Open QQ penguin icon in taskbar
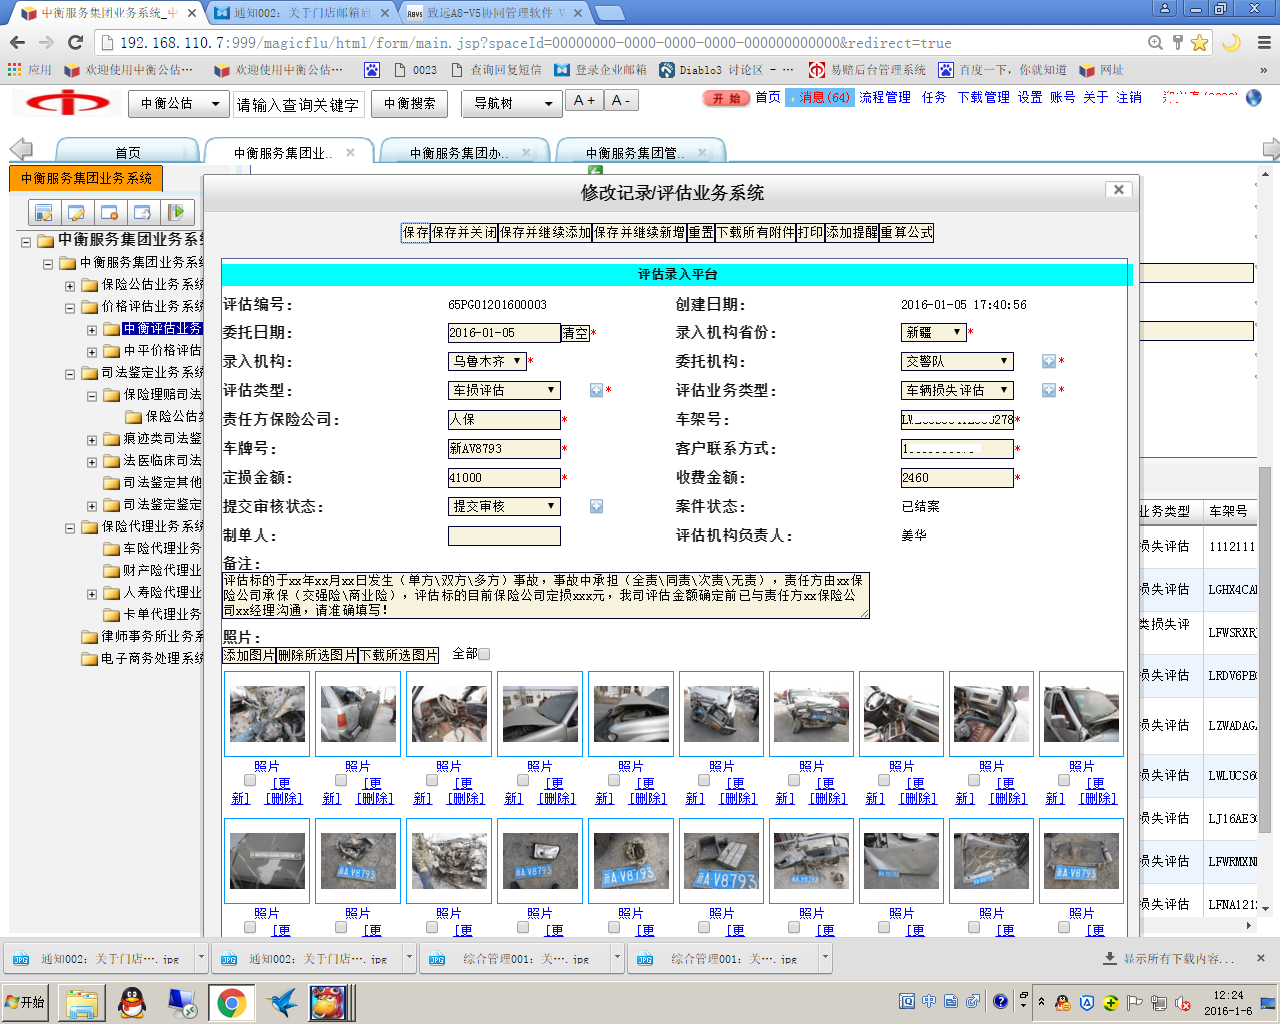Screen dimensions: 1280x1024 131,1002
